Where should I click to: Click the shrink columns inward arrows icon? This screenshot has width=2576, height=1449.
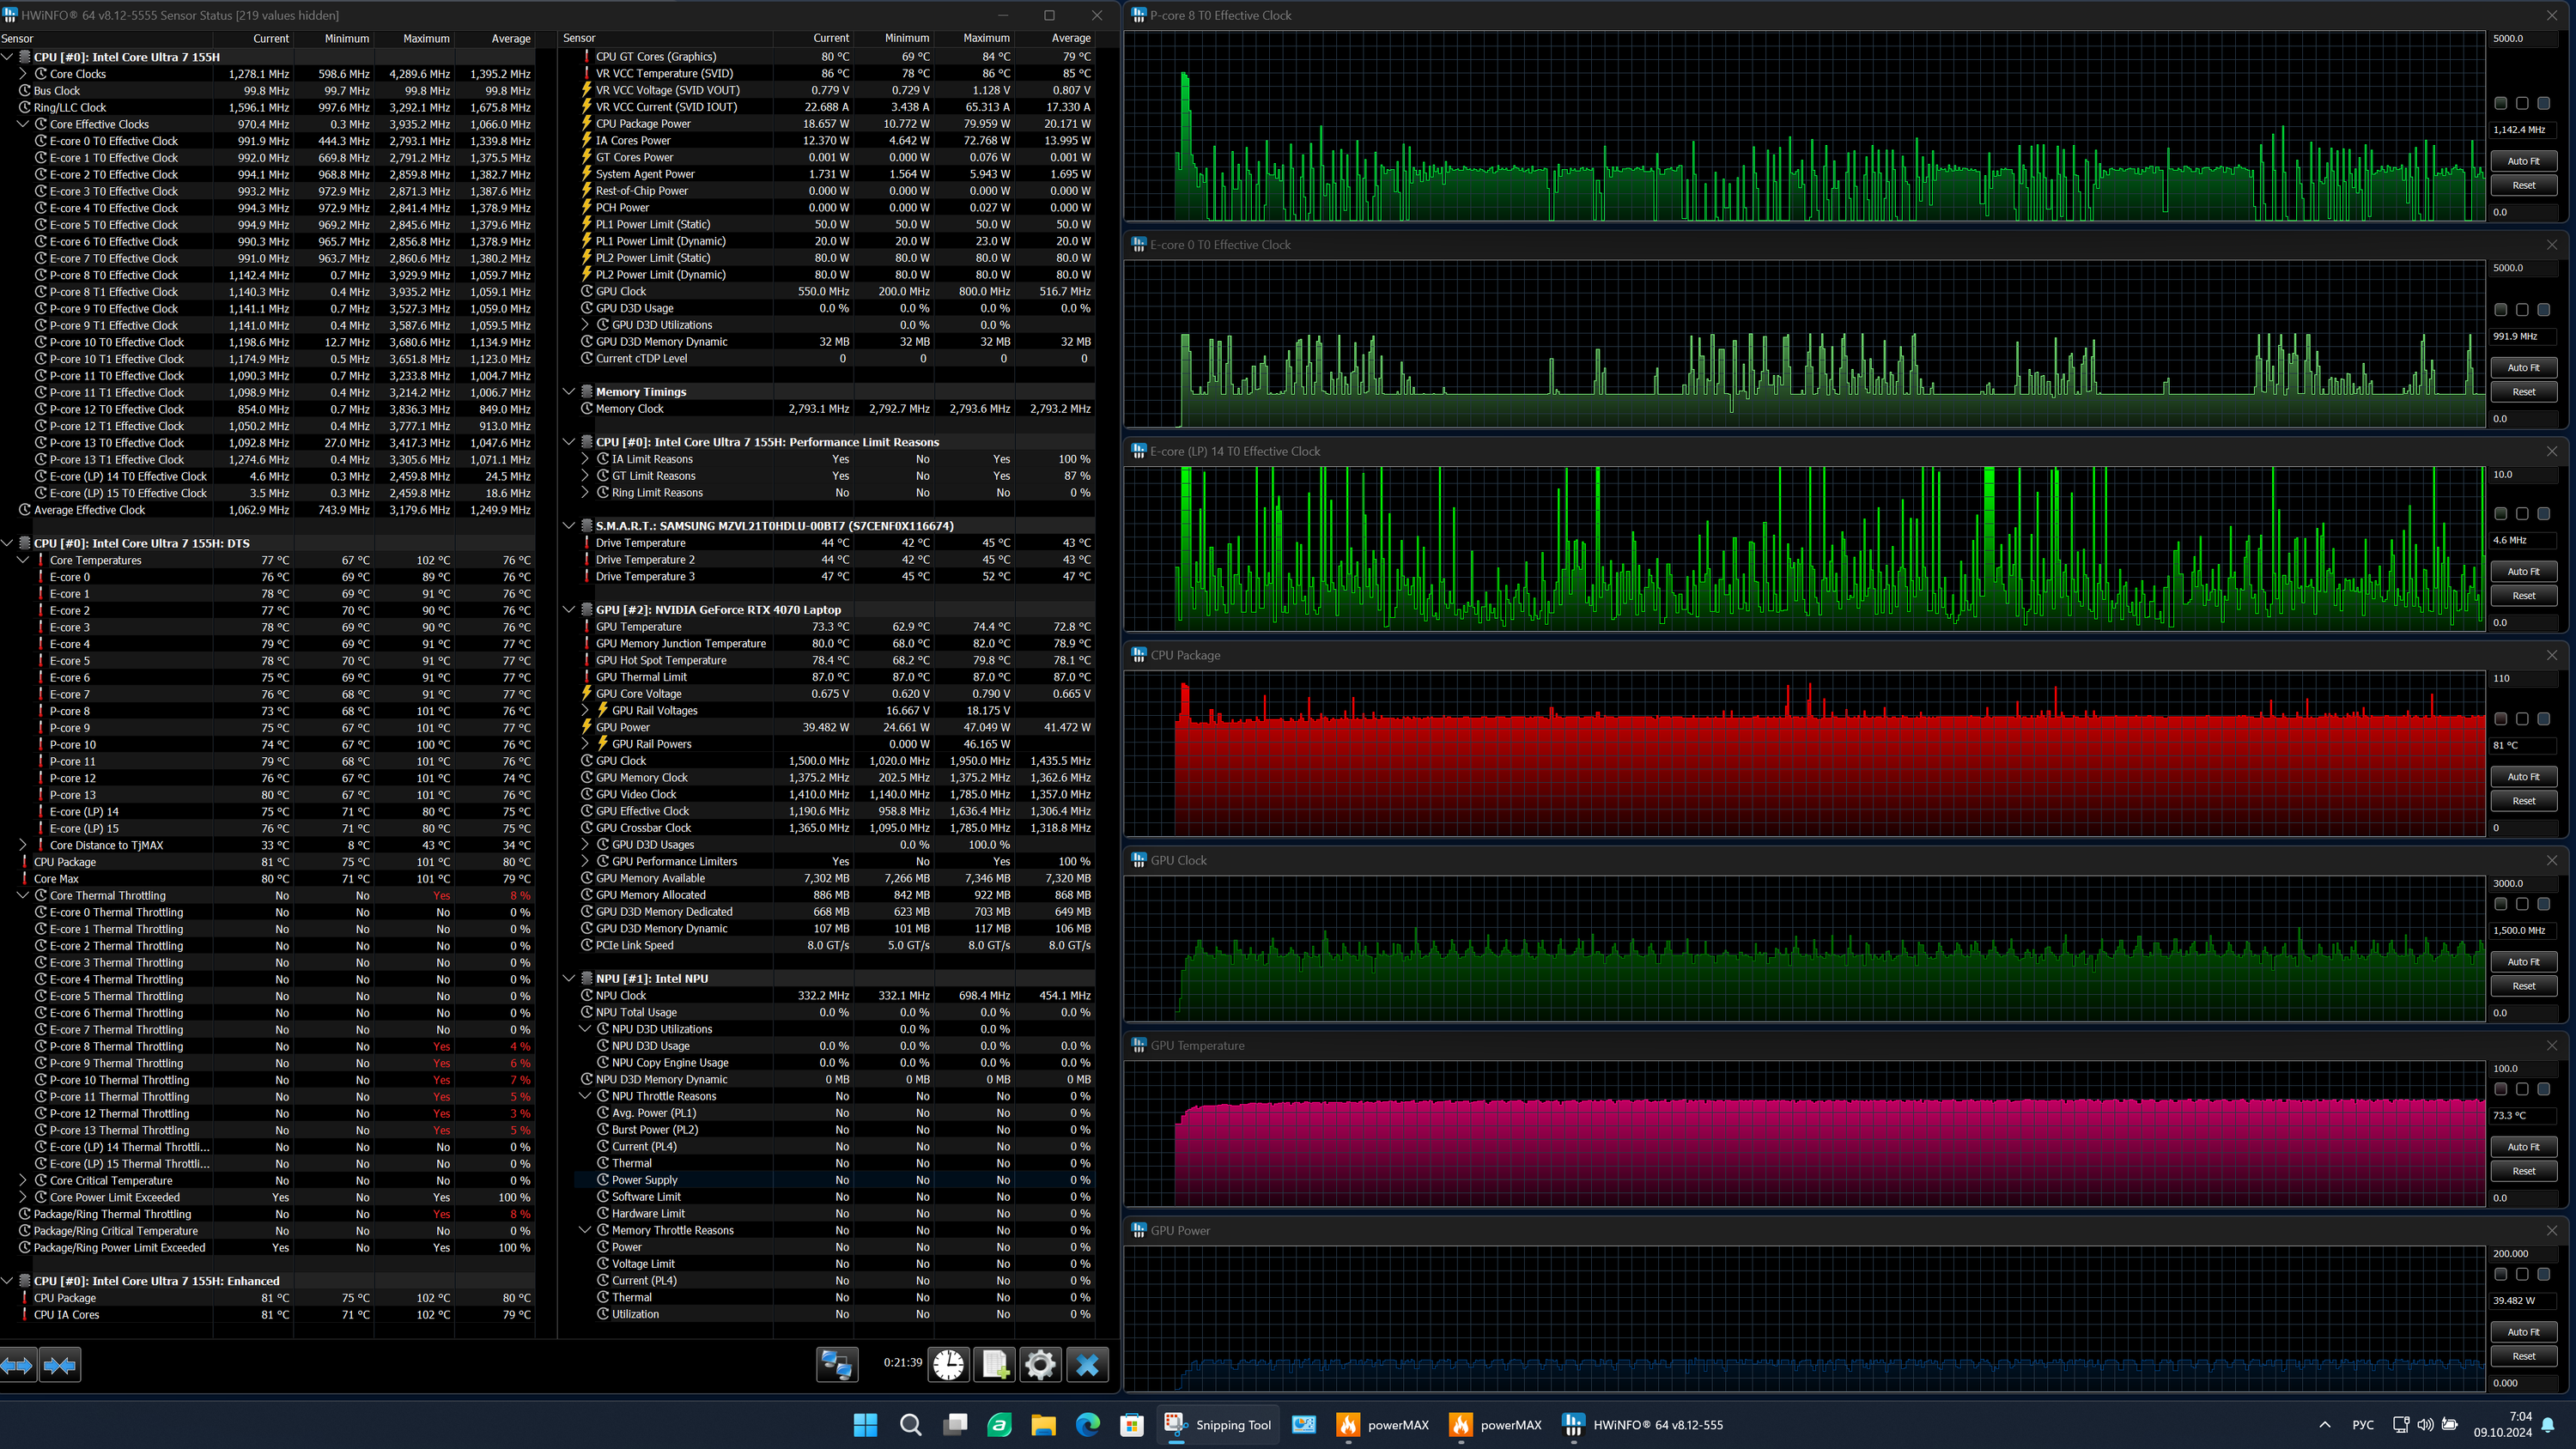click(x=60, y=1365)
